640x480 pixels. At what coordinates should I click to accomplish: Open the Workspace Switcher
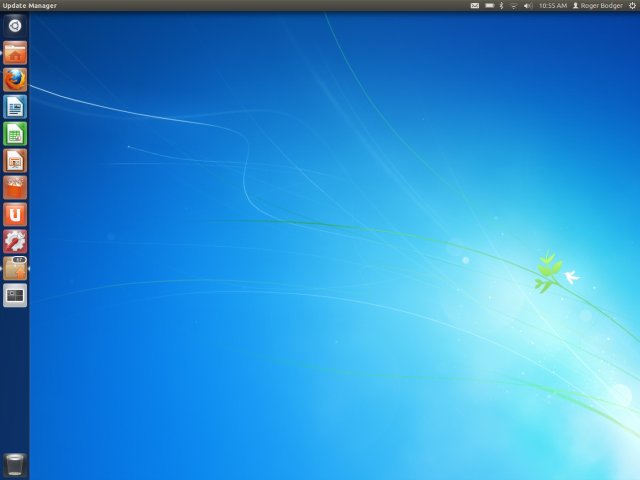tap(15, 295)
